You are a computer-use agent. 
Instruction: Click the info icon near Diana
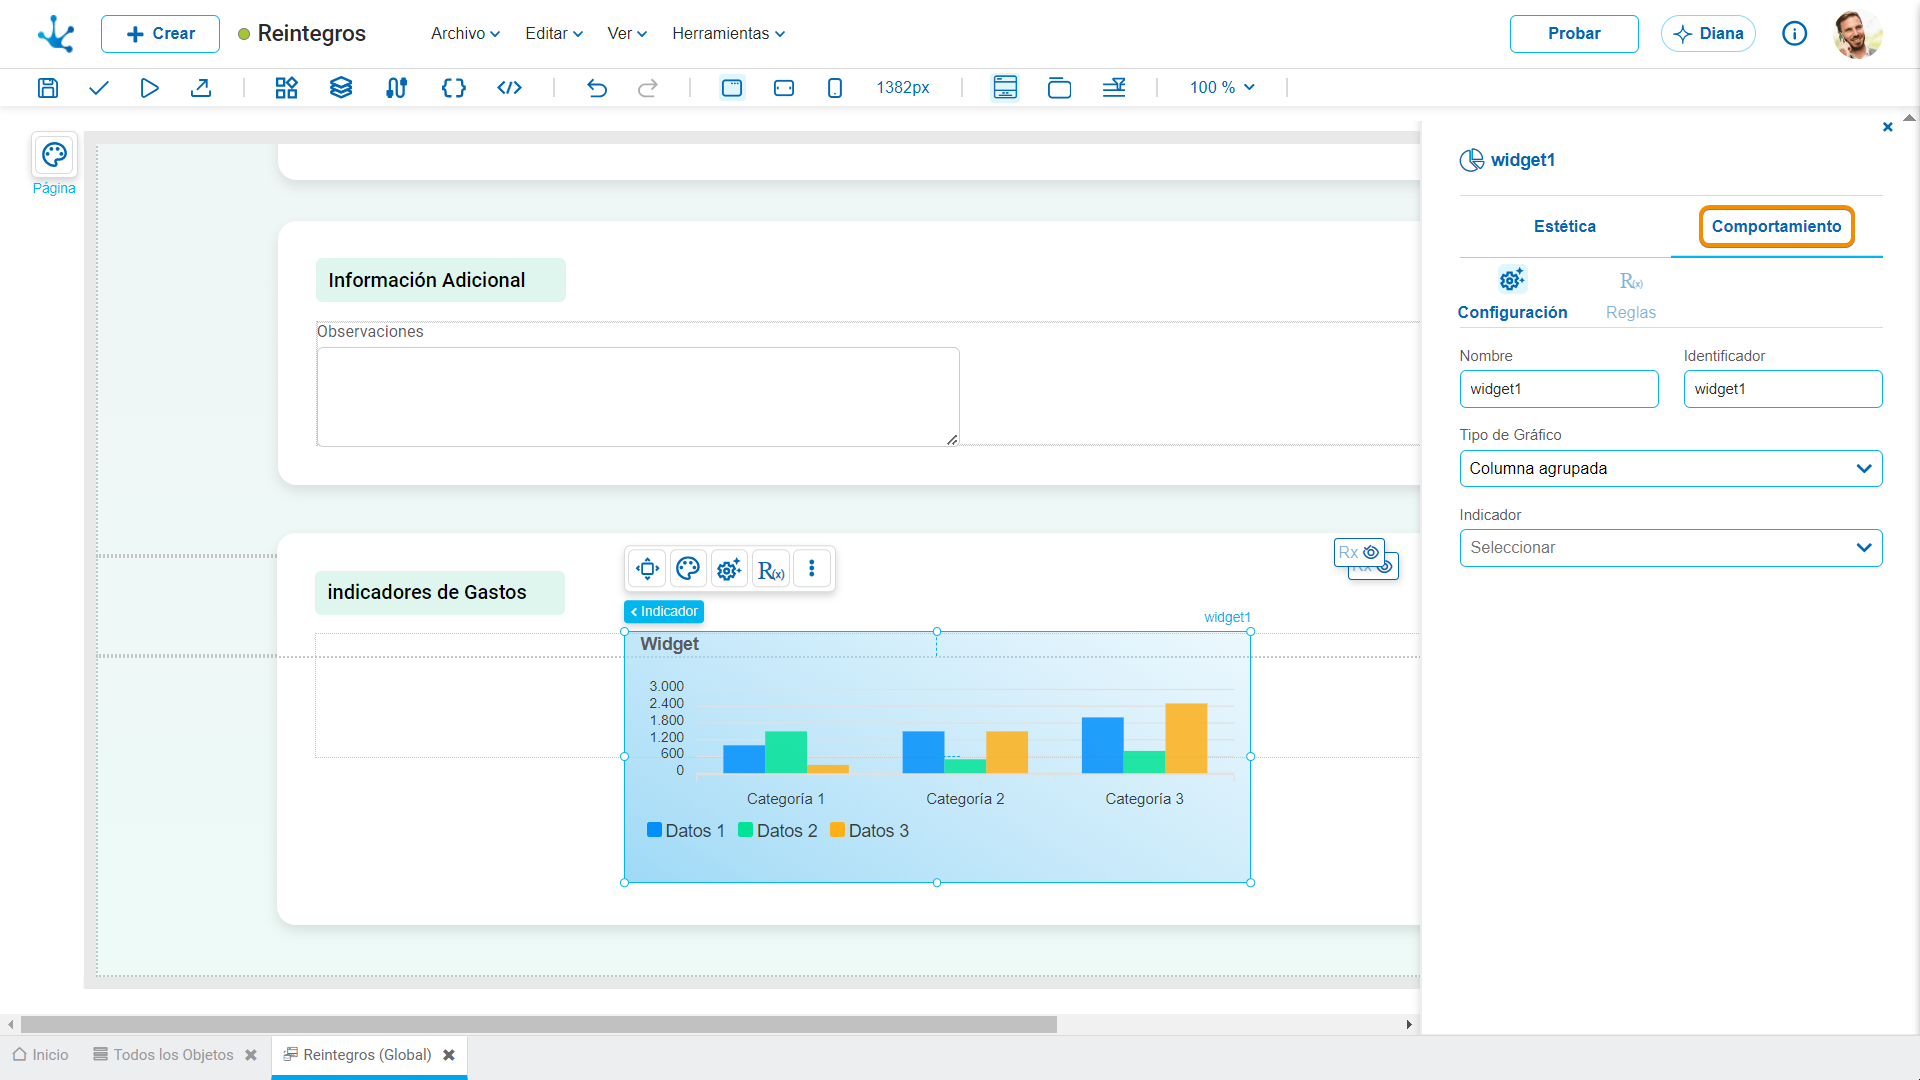(x=1795, y=34)
